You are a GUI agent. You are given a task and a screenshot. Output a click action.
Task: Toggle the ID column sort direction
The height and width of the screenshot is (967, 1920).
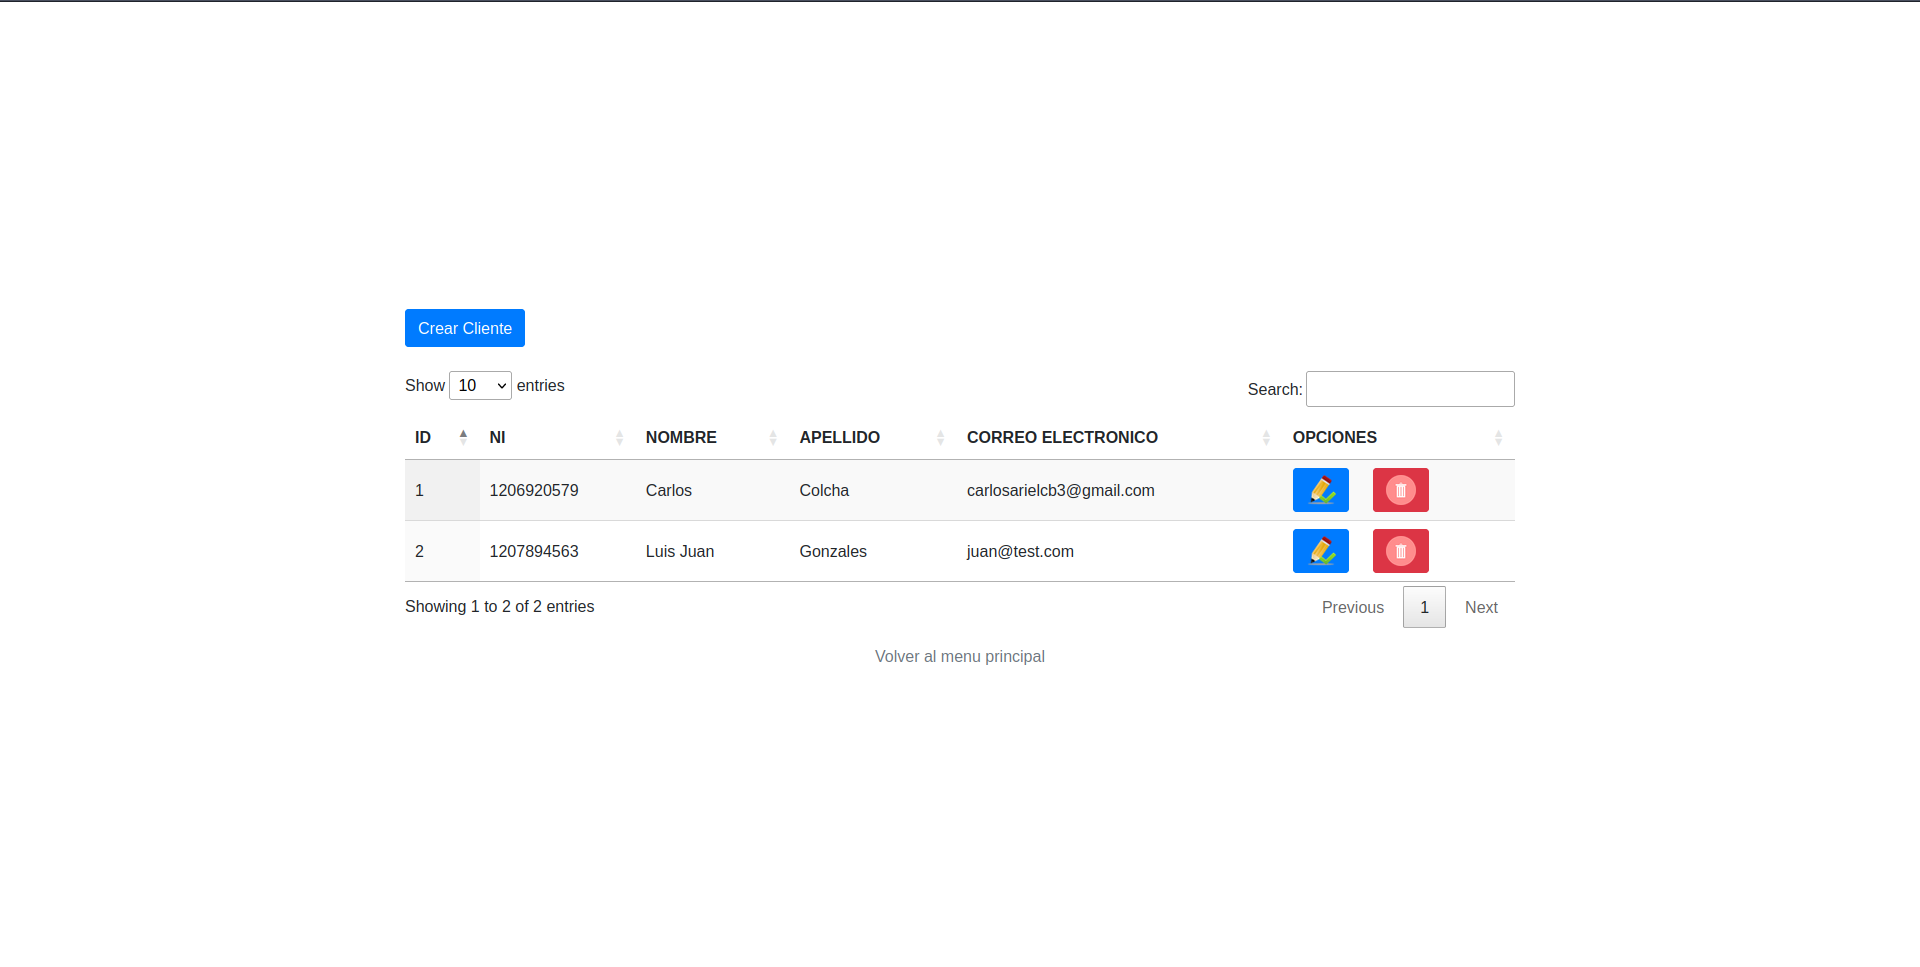pos(463,437)
